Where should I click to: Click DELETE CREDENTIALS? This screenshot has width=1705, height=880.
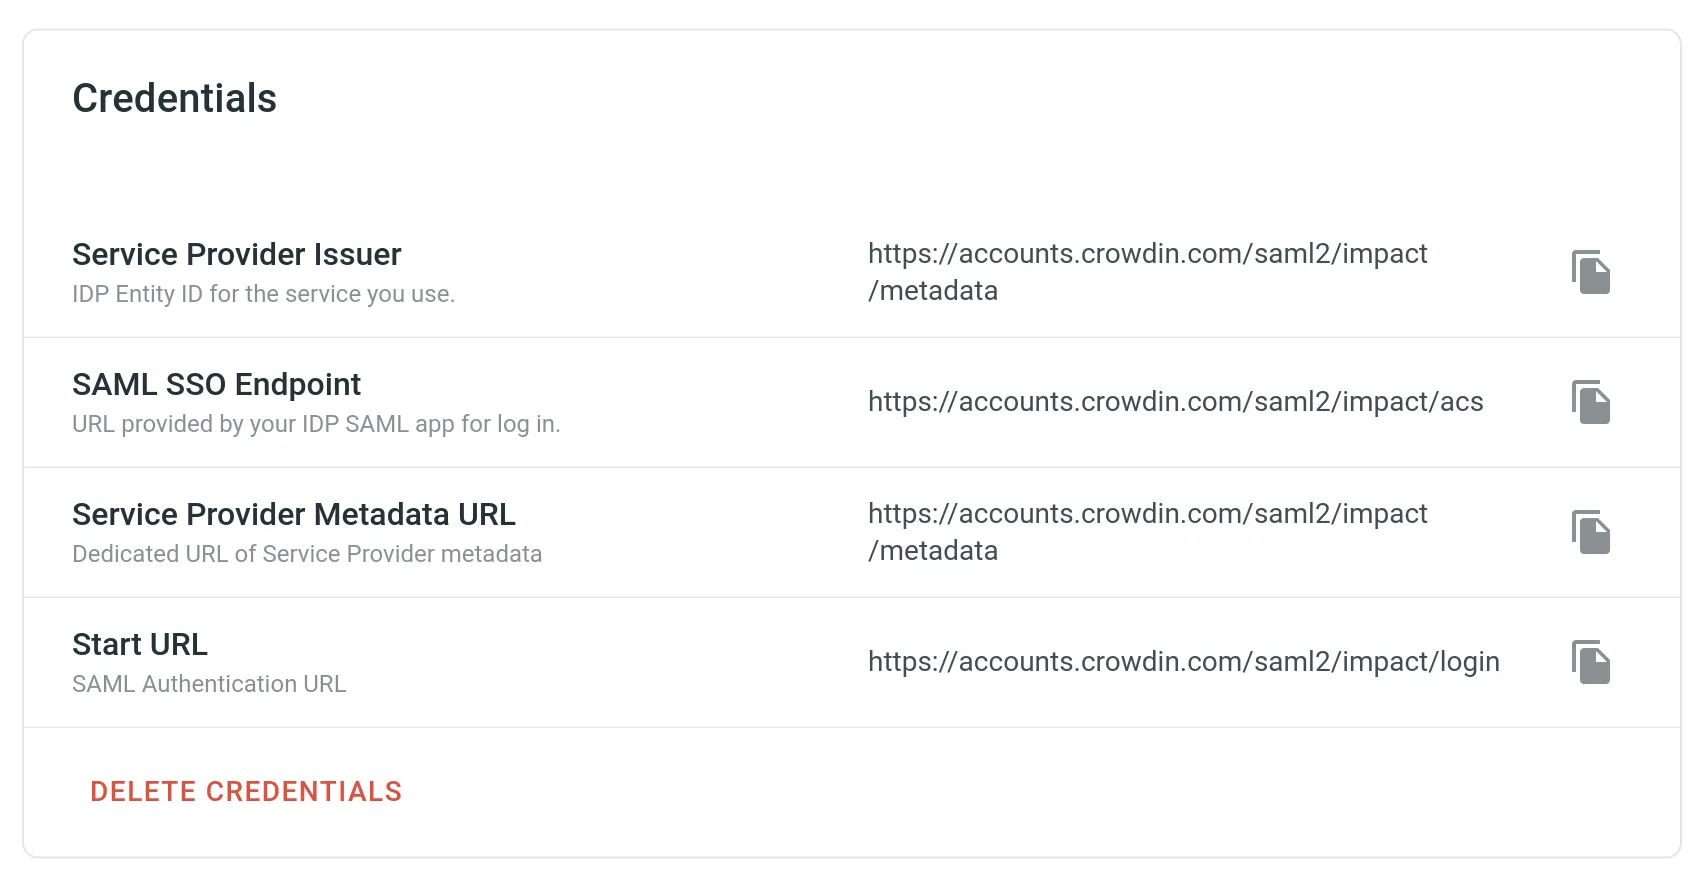(246, 791)
